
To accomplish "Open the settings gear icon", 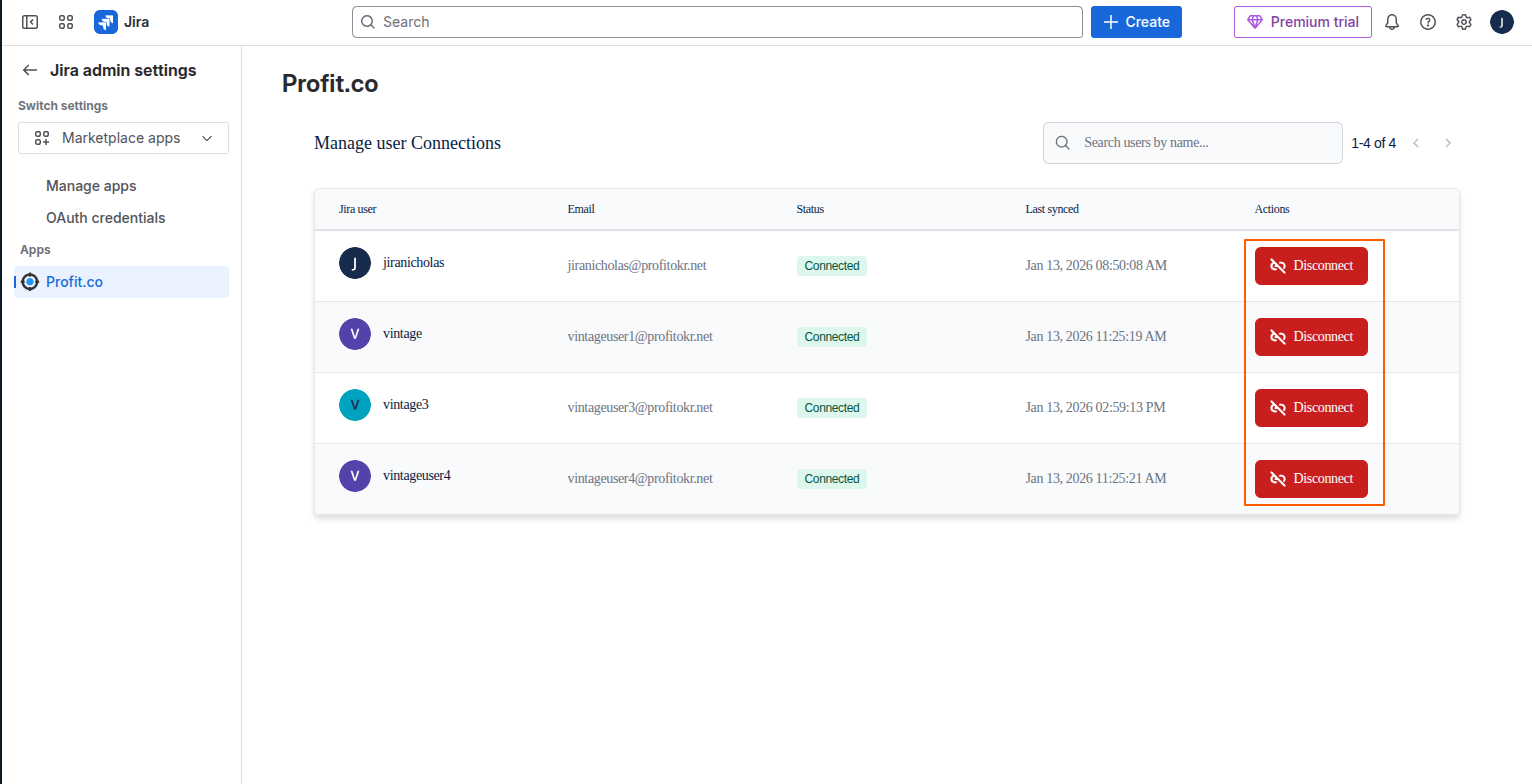I will tap(1464, 22).
